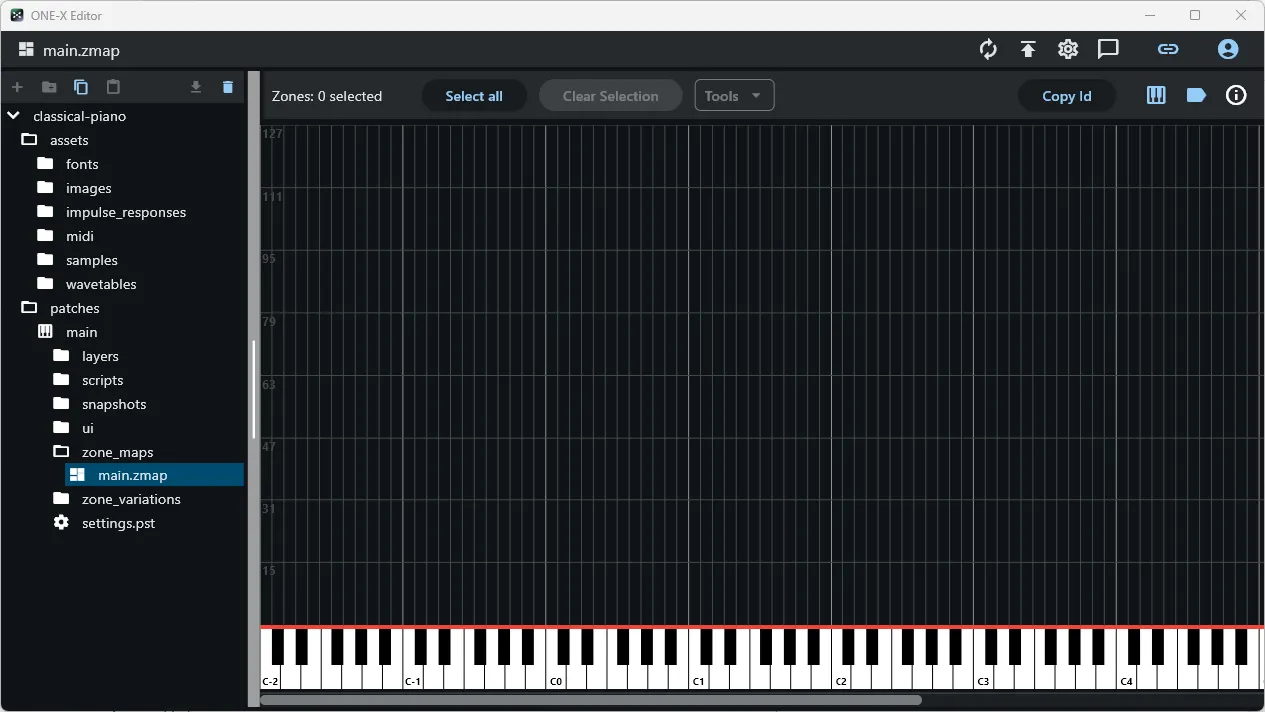The height and width of the screenshot is (712, 1265).
Task: Click the info circle icon
Action: [x=1236, y=96]
